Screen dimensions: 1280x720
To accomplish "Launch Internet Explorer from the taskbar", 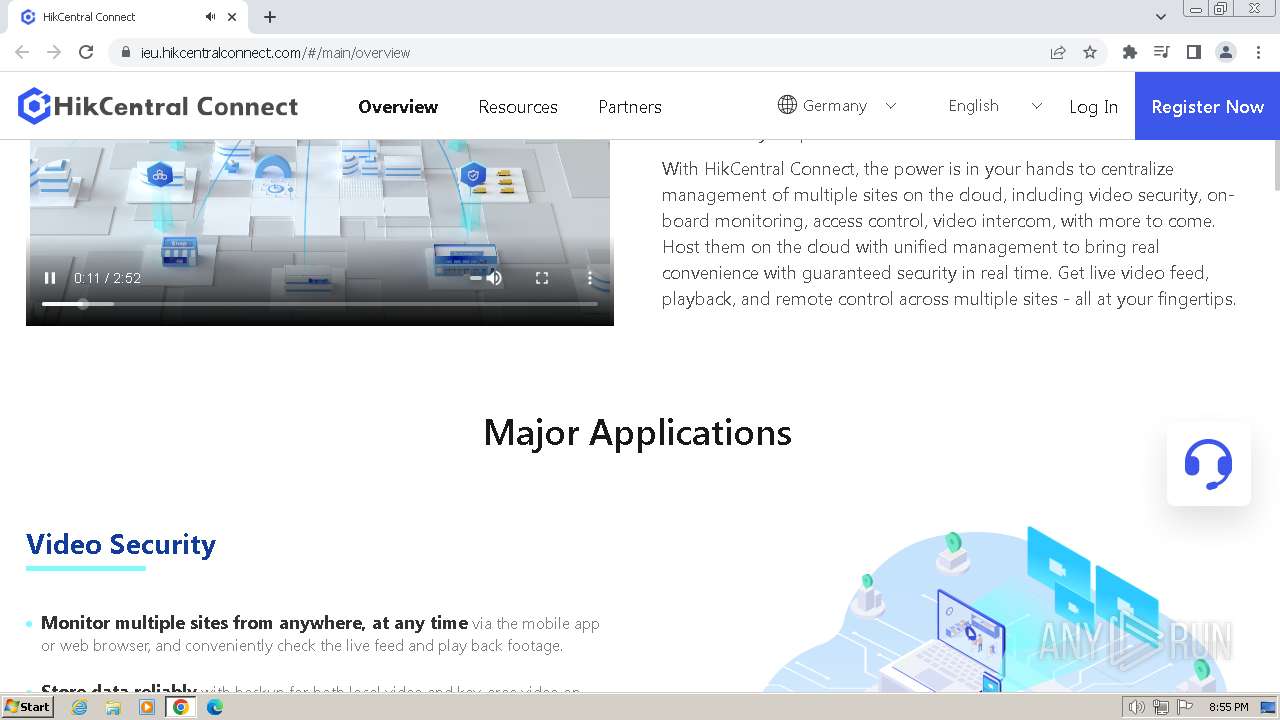I will 79,707.
